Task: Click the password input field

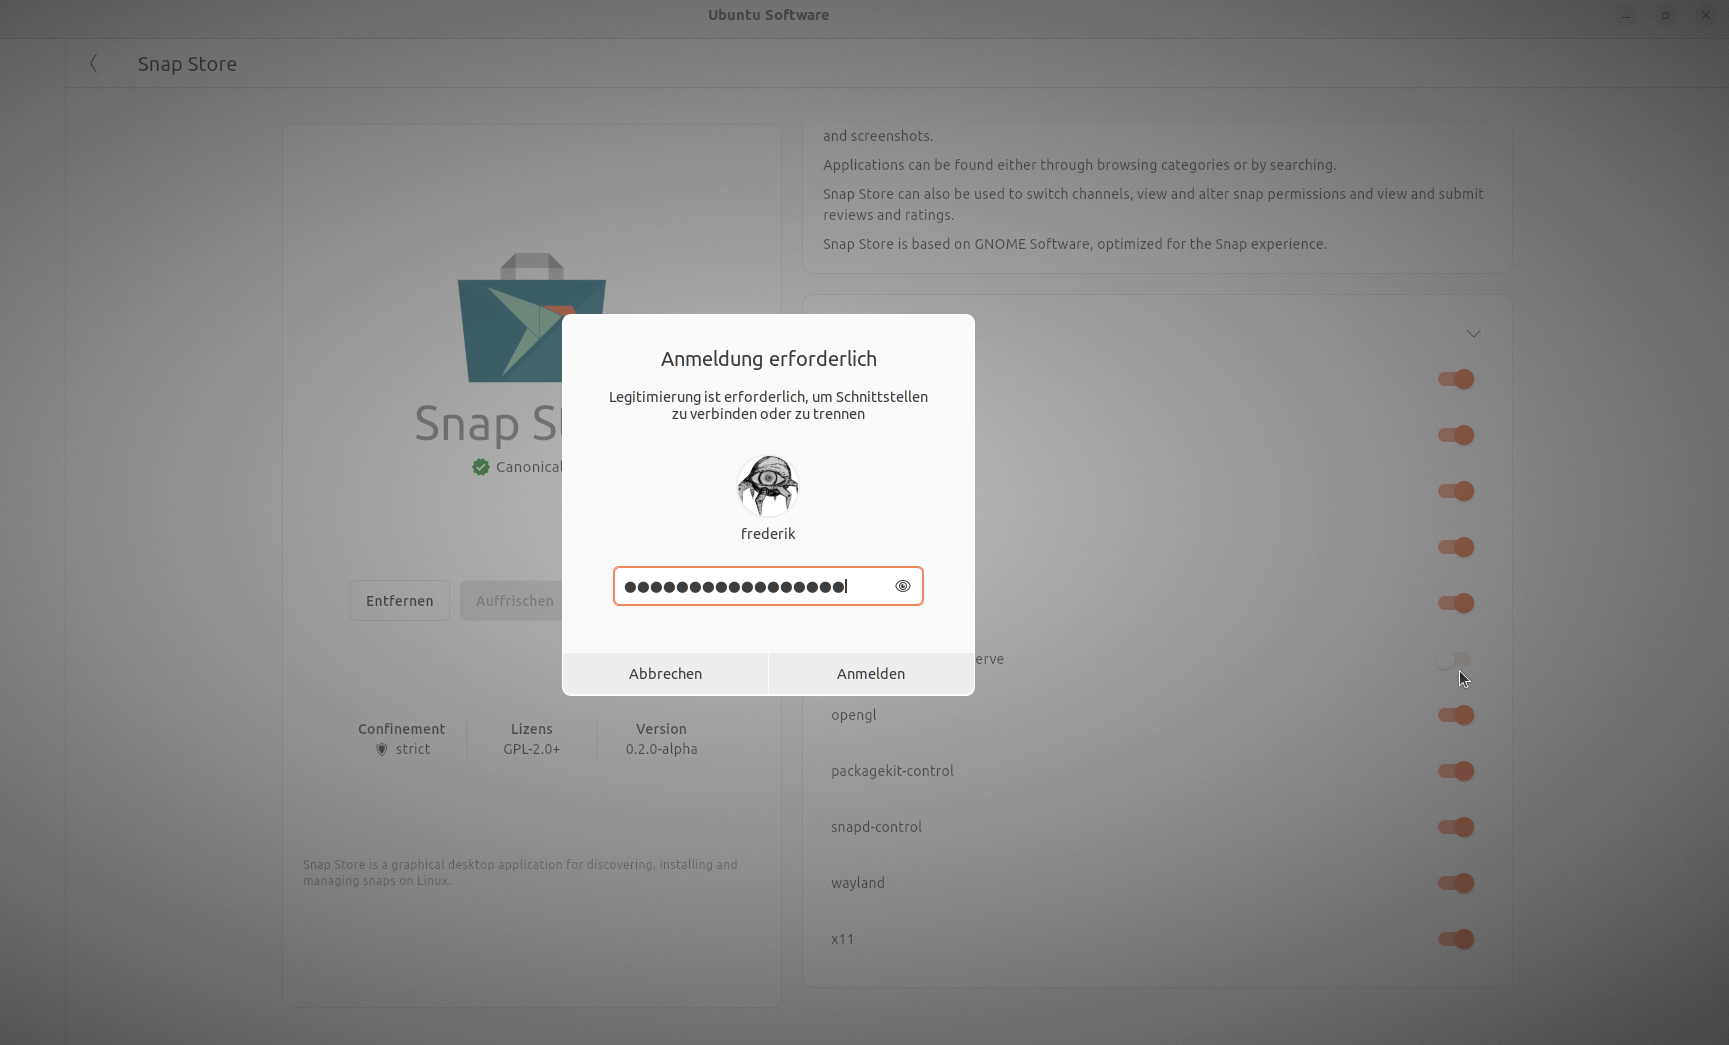Action: 768,586
